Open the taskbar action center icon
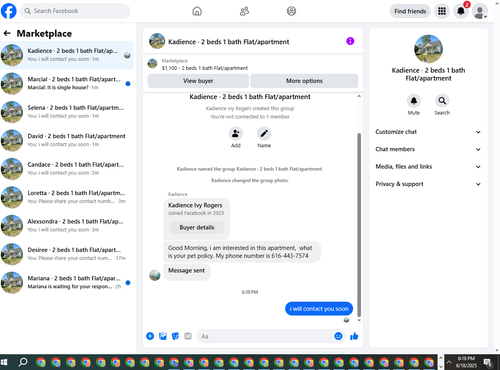 [x=489, y=362]
